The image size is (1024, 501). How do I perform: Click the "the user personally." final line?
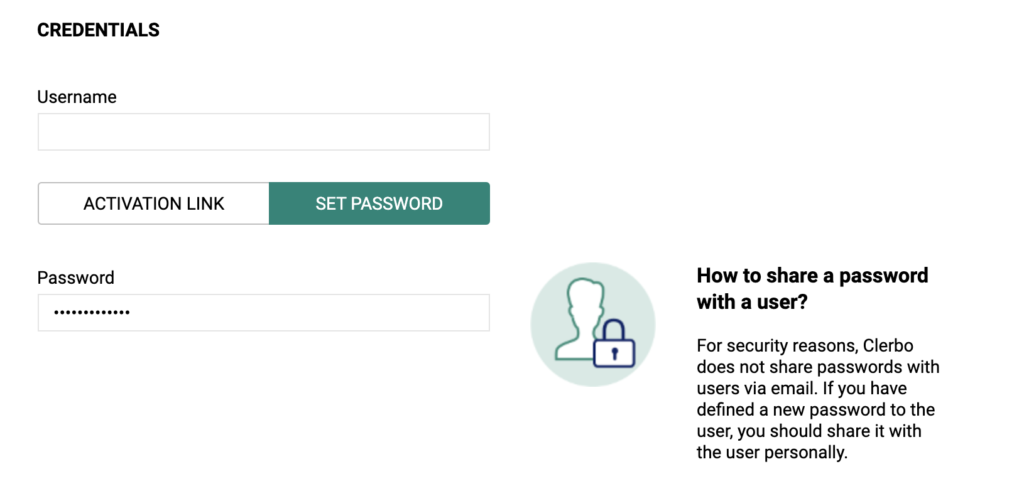(772, 453)
